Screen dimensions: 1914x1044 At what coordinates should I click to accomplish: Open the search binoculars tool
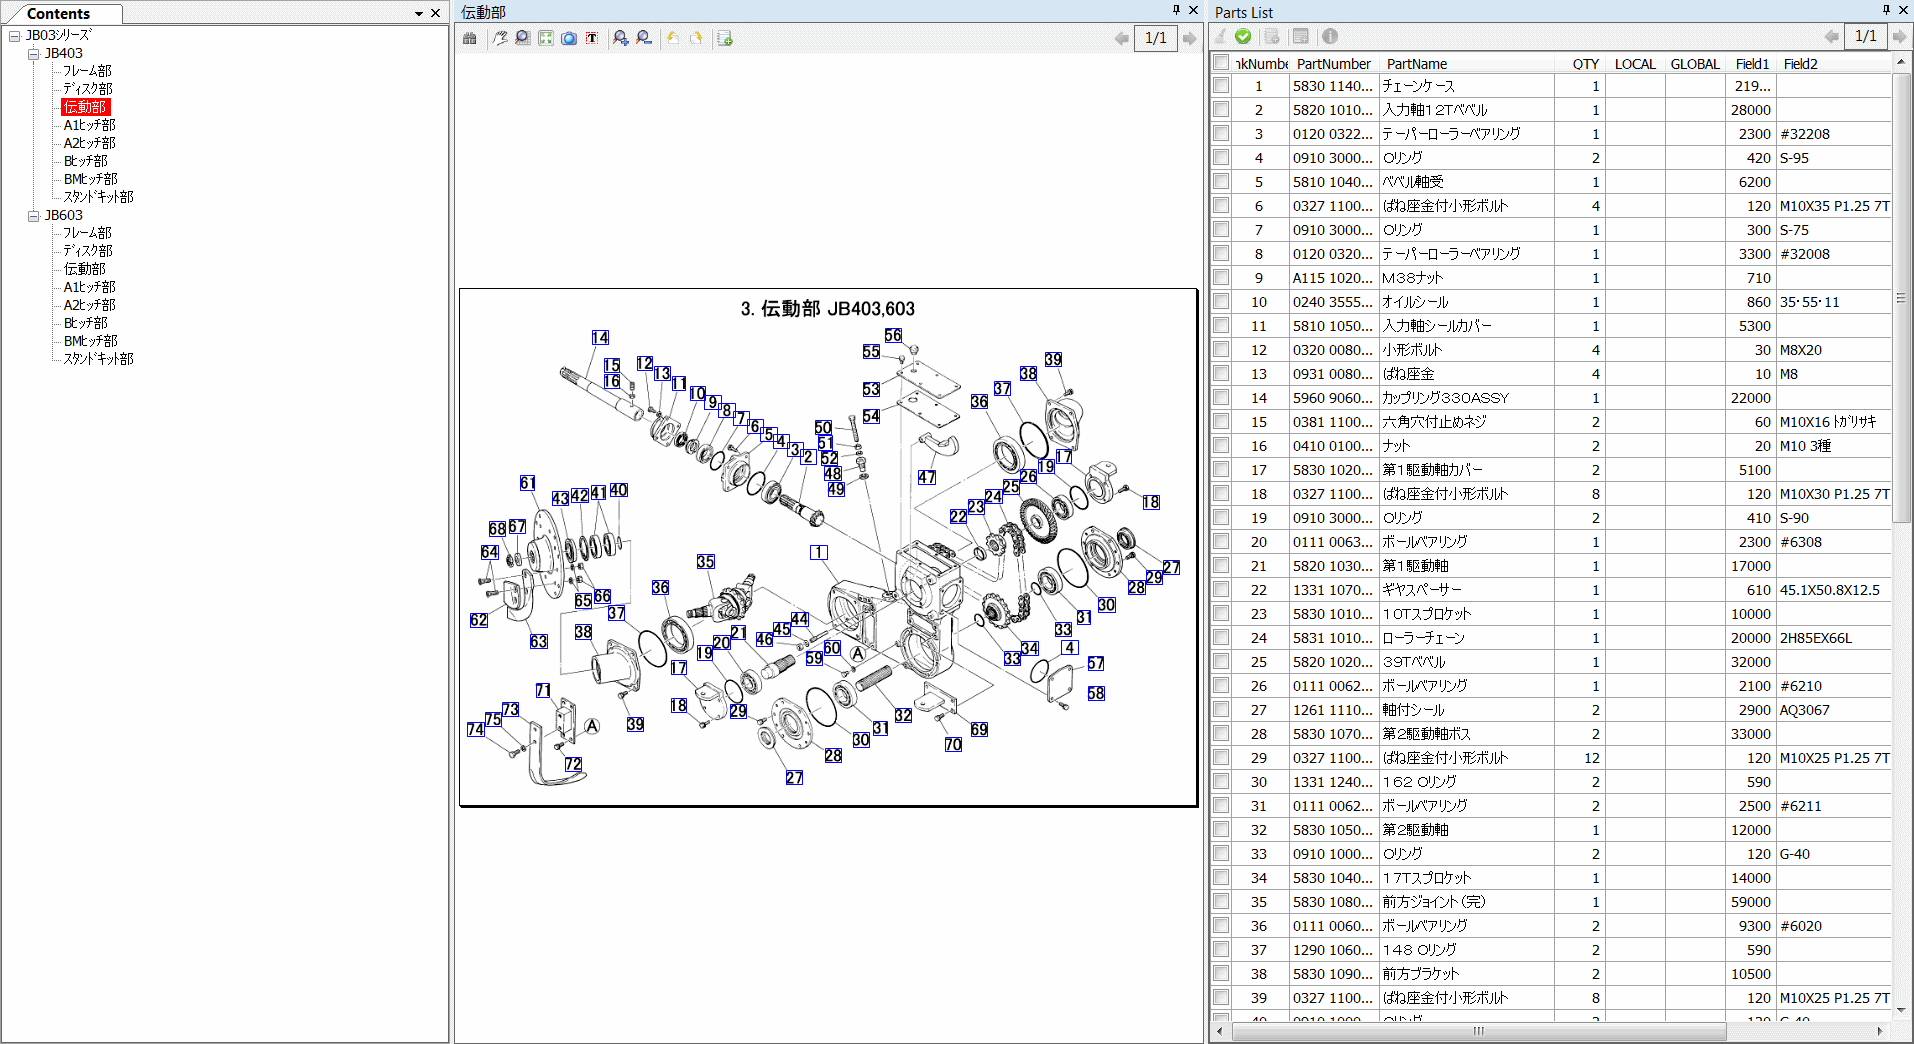tap(469, 37)
